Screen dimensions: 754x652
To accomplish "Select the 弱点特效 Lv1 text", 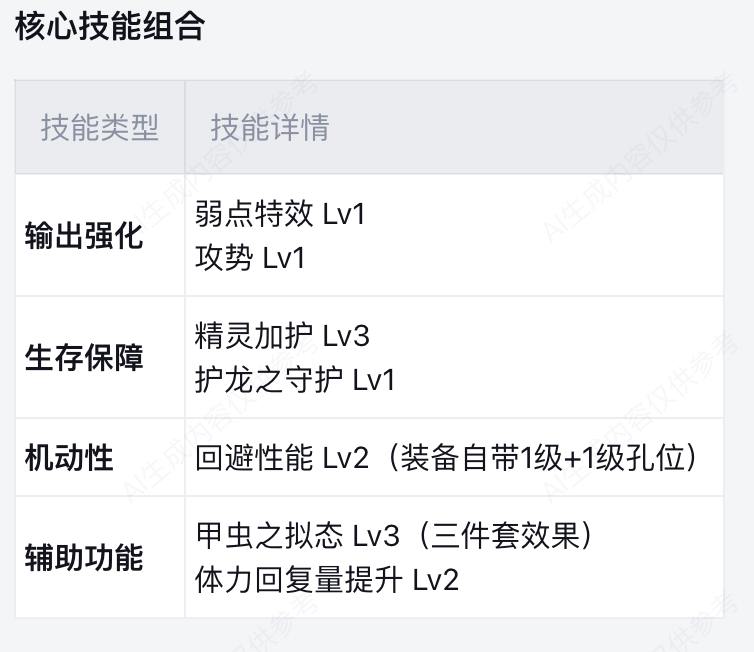I will [280, 213].
